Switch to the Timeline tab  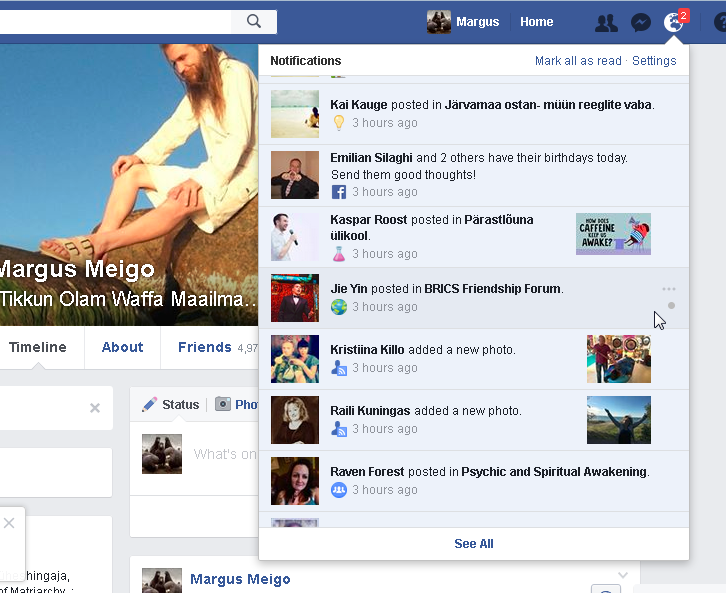coord(38,347)
